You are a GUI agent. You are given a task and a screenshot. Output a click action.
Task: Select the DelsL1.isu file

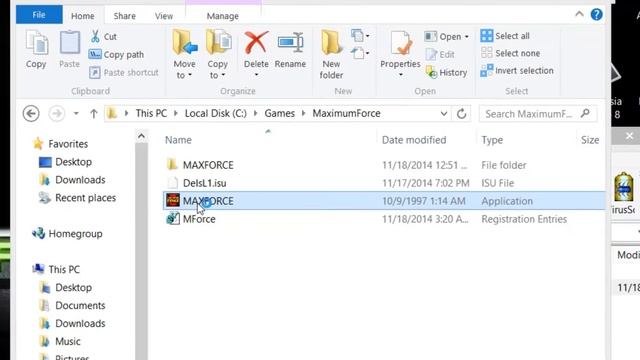(204, 183)
